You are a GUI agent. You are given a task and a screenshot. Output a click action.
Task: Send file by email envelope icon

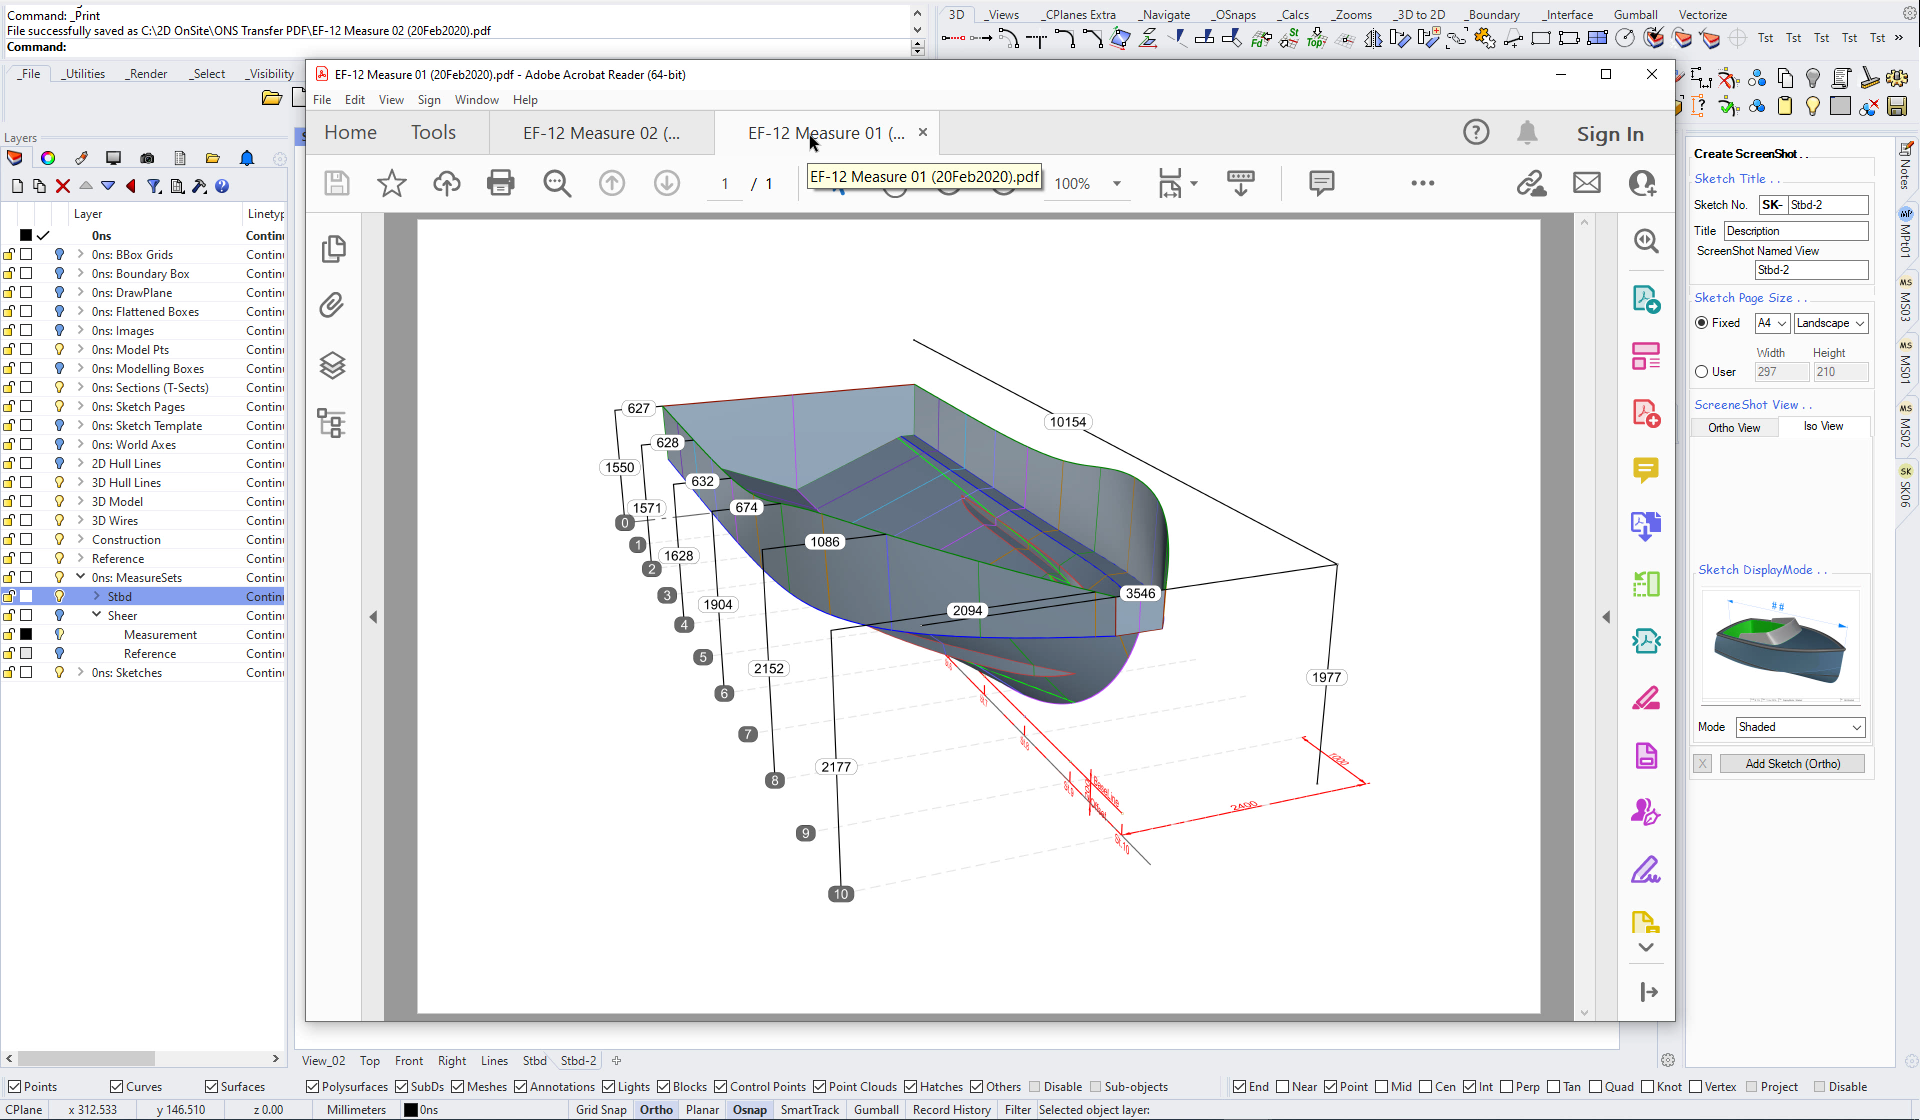point(1587,183)
